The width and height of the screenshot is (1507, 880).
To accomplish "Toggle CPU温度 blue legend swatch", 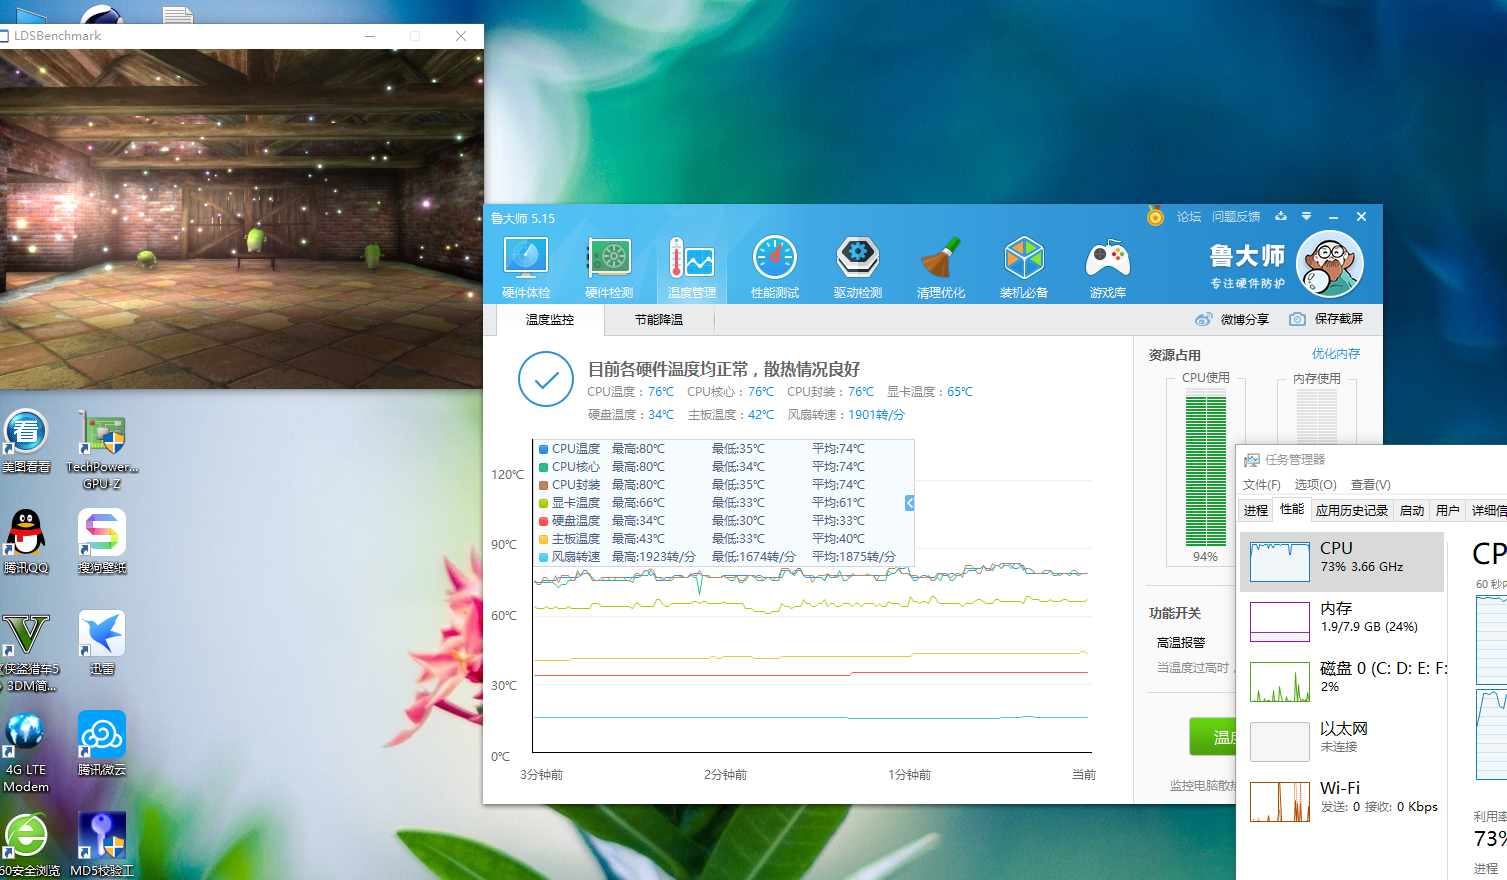I will coord(543,449).
